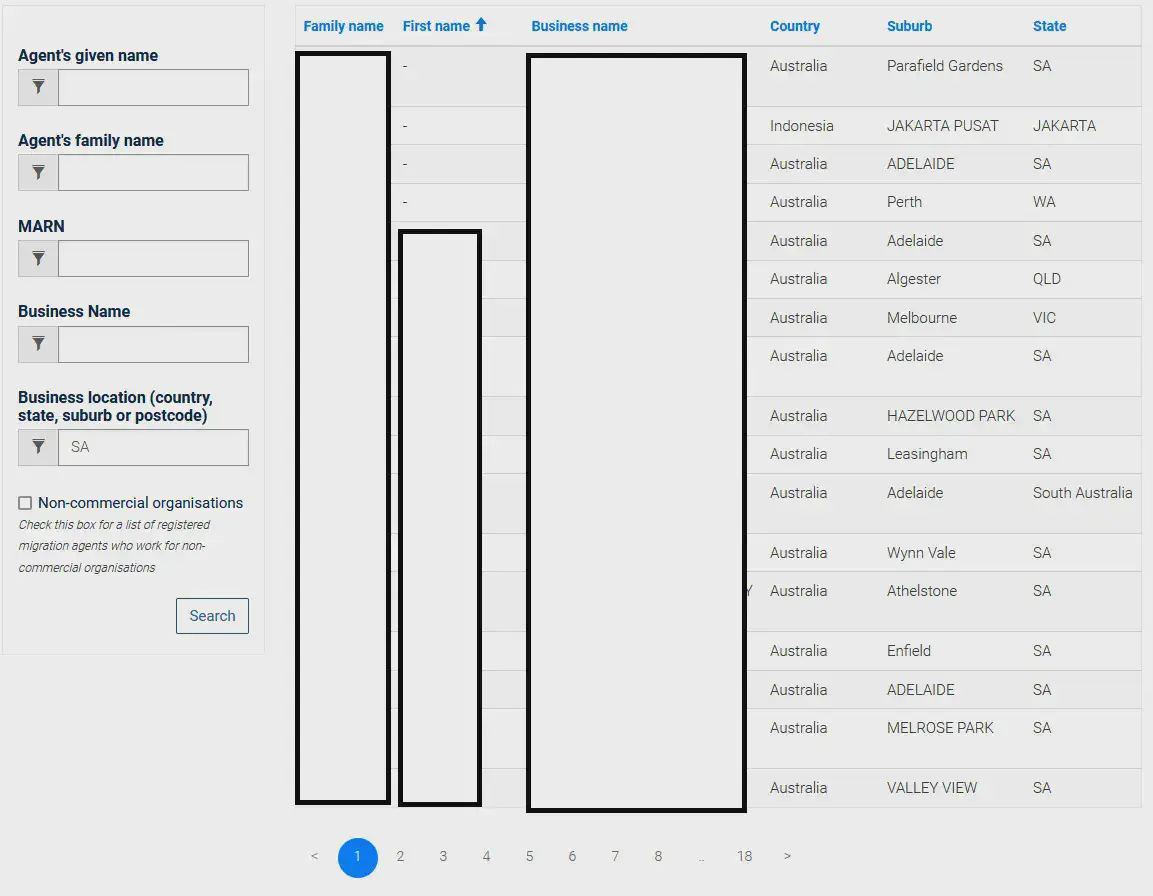Click the Business location field containing SA

click(x=153, y=447)
